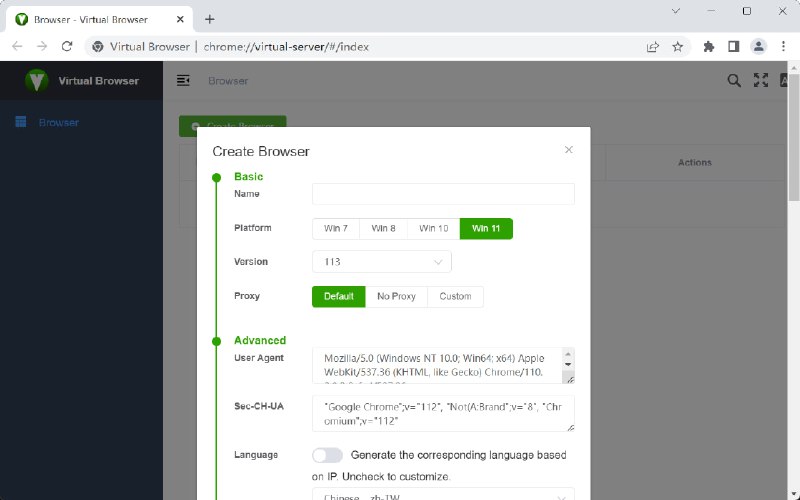Close the Create Browser dialog
800x500 pixels.
pyautogui.click(x=569, y=149)
